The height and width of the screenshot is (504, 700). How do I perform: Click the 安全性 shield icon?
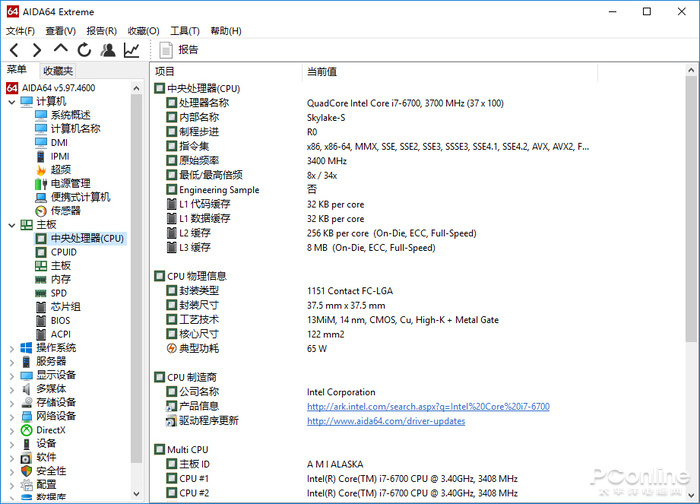26,471
